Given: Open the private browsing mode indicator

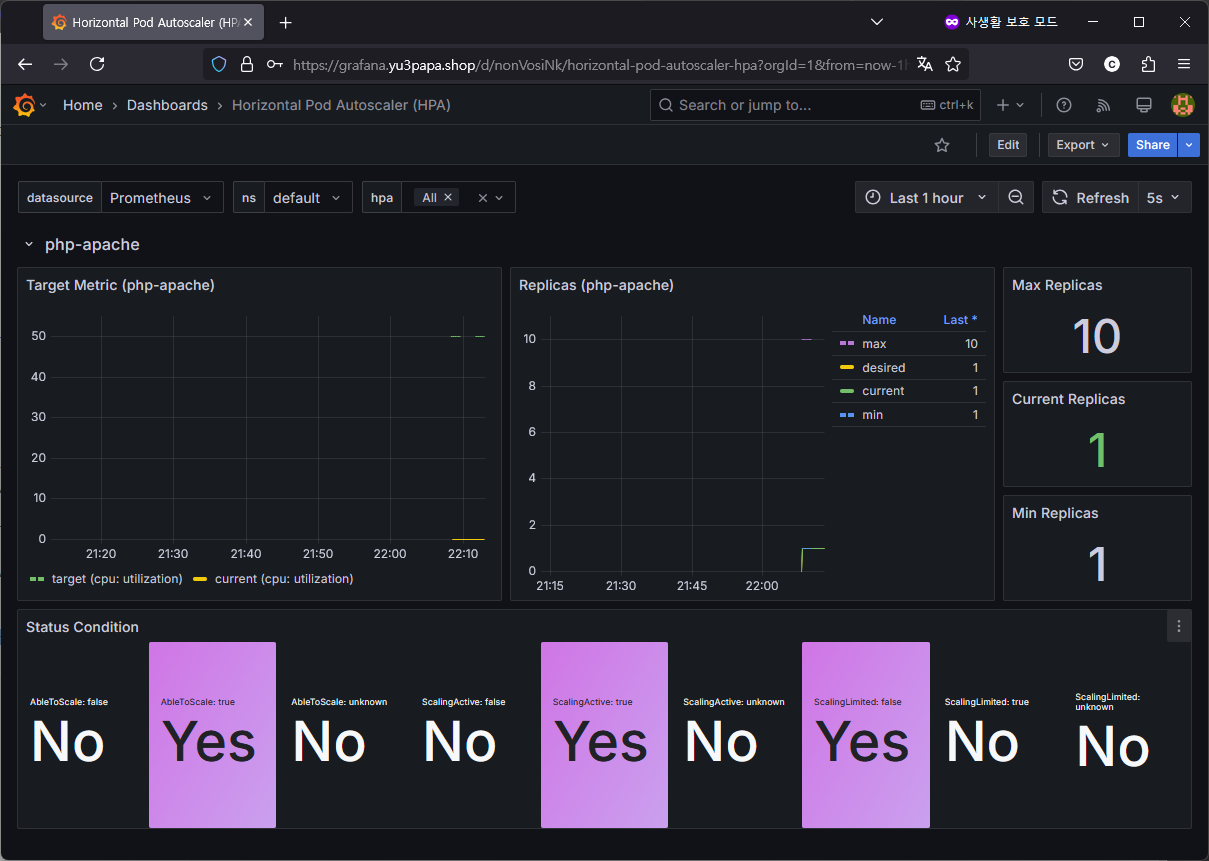Looking at the screenshot, I should point(1001,22).
